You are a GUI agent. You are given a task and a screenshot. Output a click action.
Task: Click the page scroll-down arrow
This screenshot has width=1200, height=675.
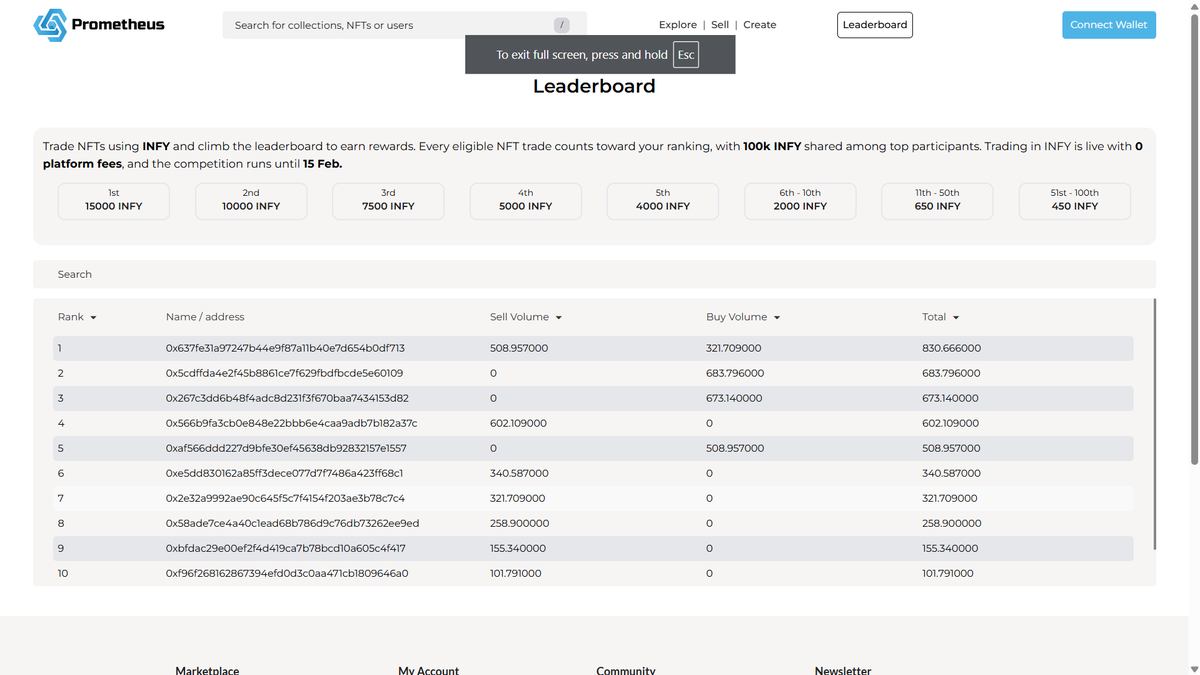pyautogui.click(x=1194, y=669)
